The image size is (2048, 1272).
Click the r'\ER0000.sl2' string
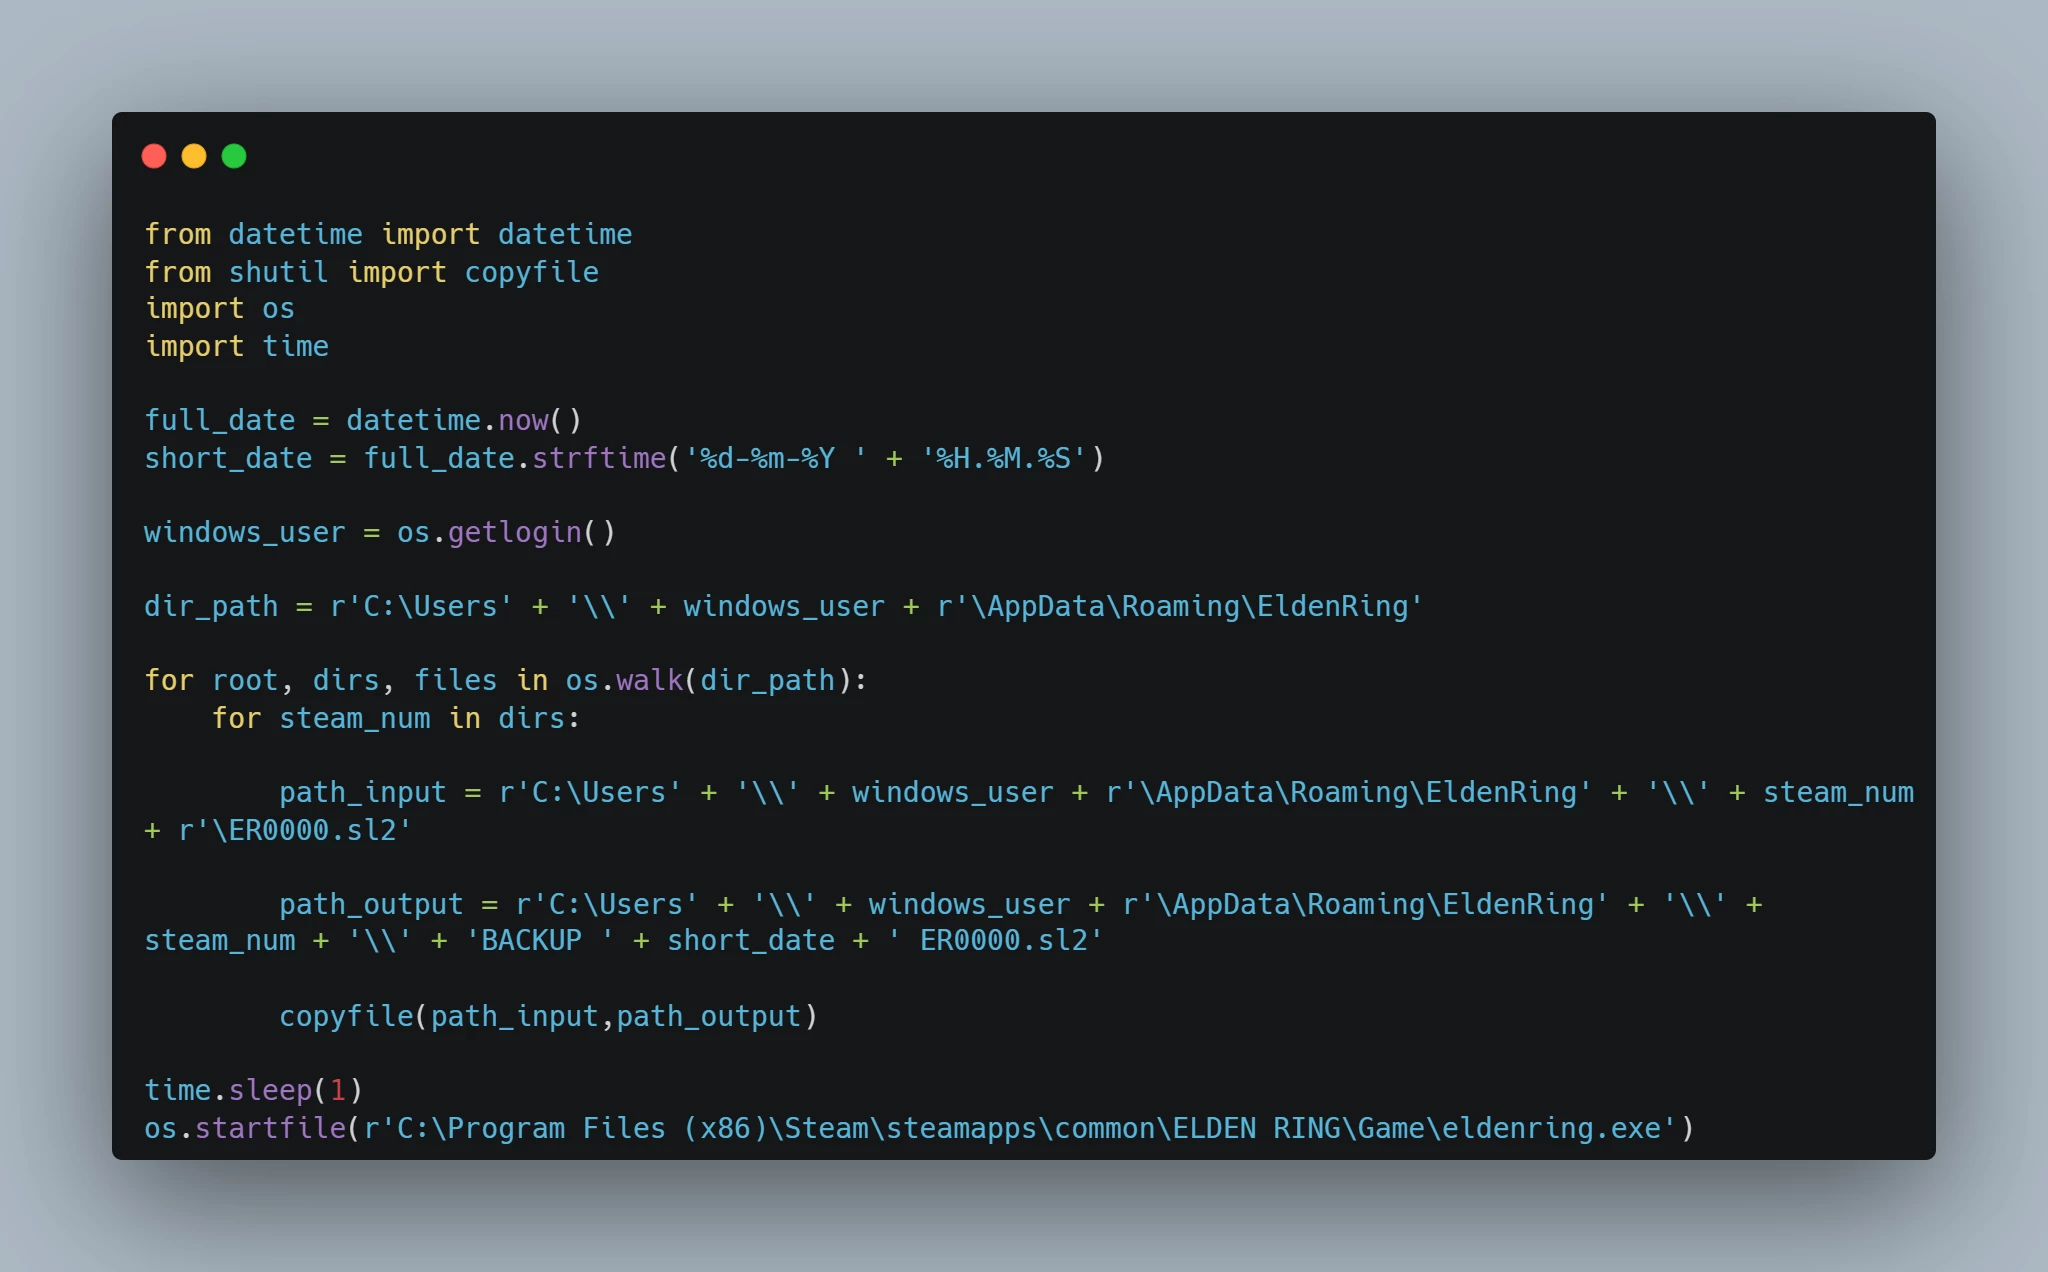pos(295,830)
